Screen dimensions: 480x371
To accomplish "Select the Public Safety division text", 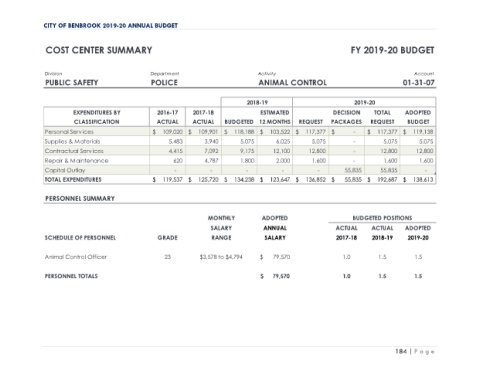I will 72,83.
